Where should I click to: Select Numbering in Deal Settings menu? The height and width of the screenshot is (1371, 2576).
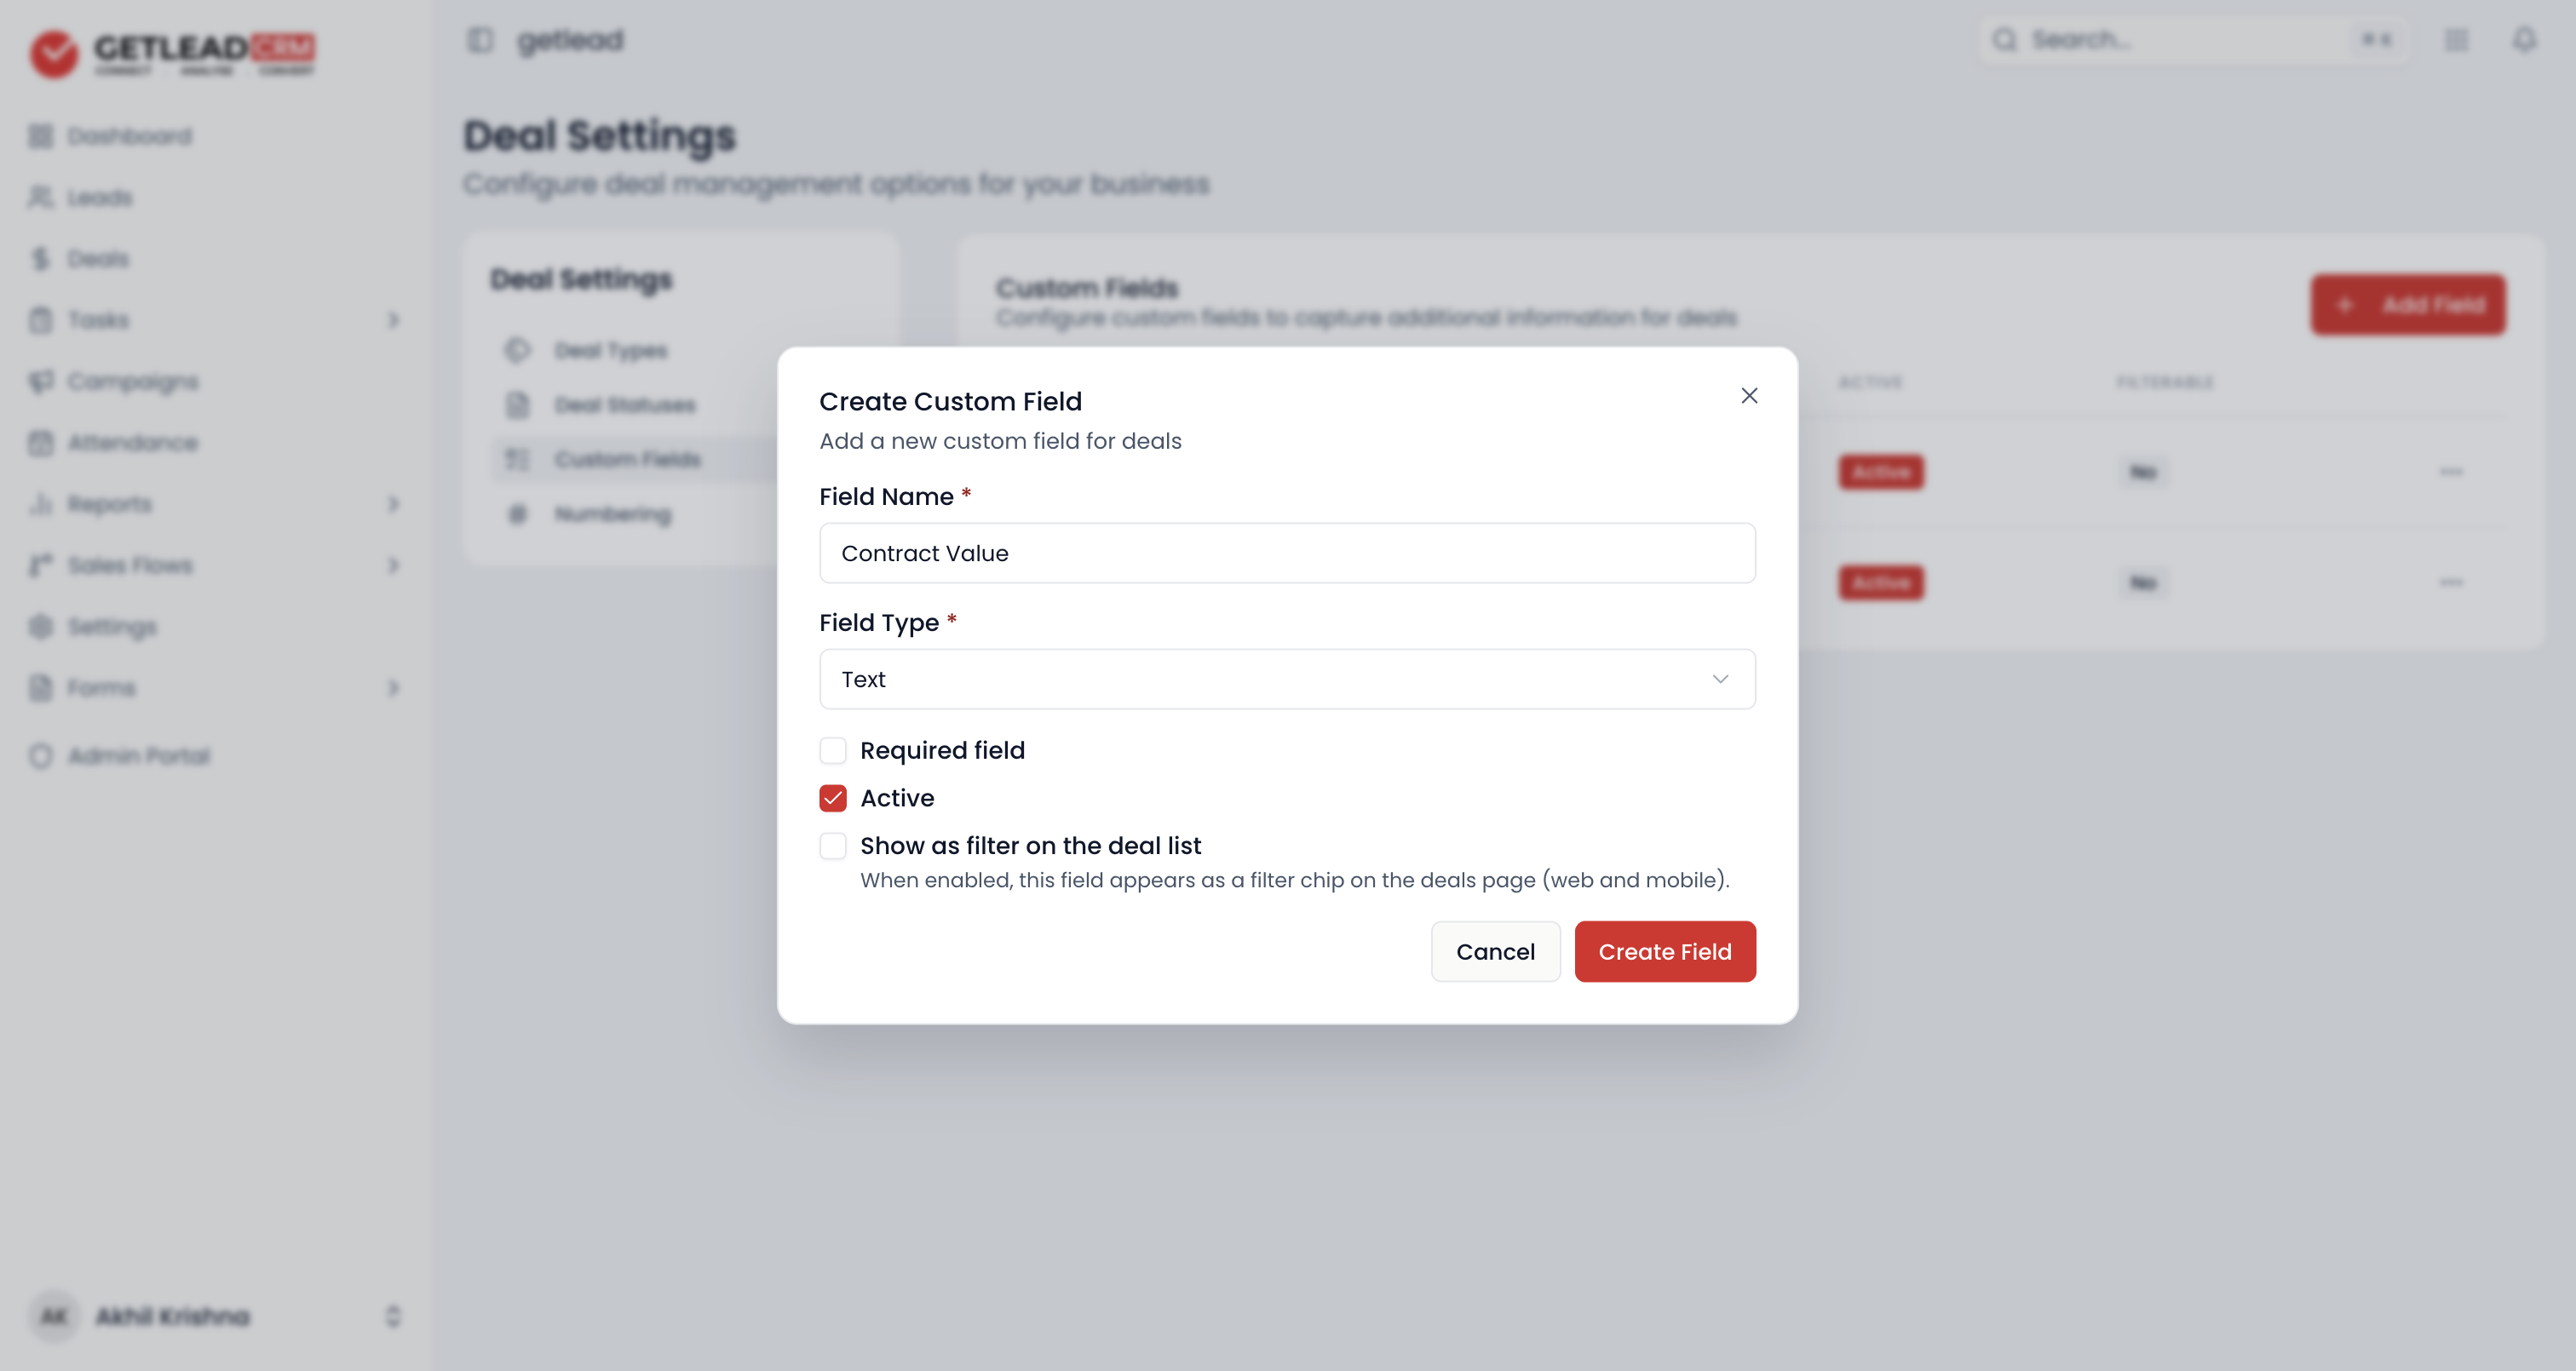(613, 514)
